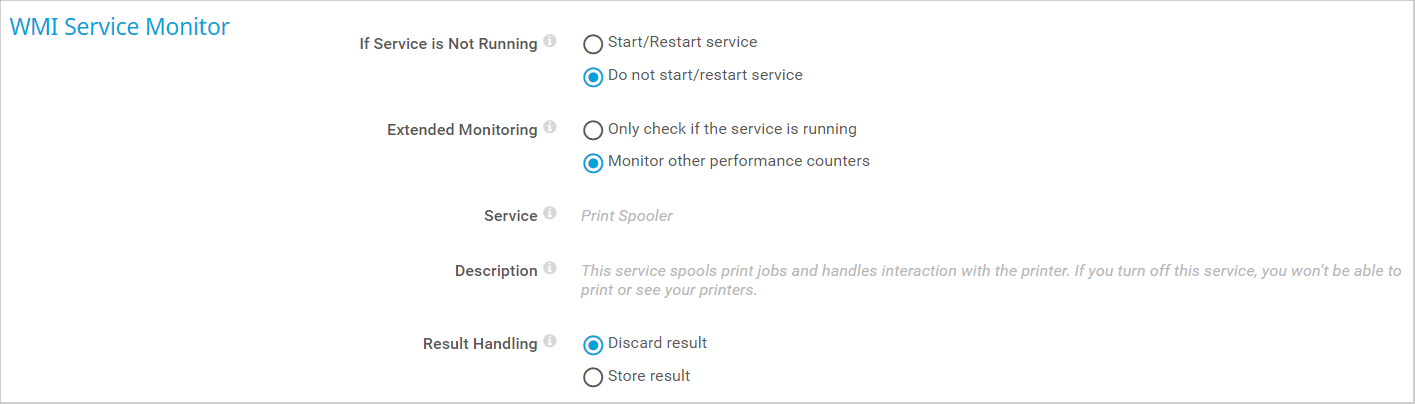Show help icon for Result Handling
Image resolution: width=1415 pixels, height=404 pixels.
550,343
